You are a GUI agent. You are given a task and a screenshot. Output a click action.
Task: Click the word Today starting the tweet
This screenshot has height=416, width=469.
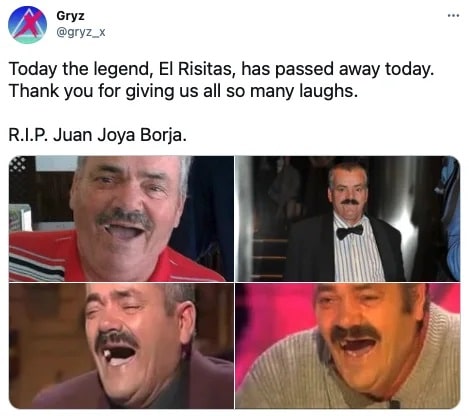tap(33, 69)
